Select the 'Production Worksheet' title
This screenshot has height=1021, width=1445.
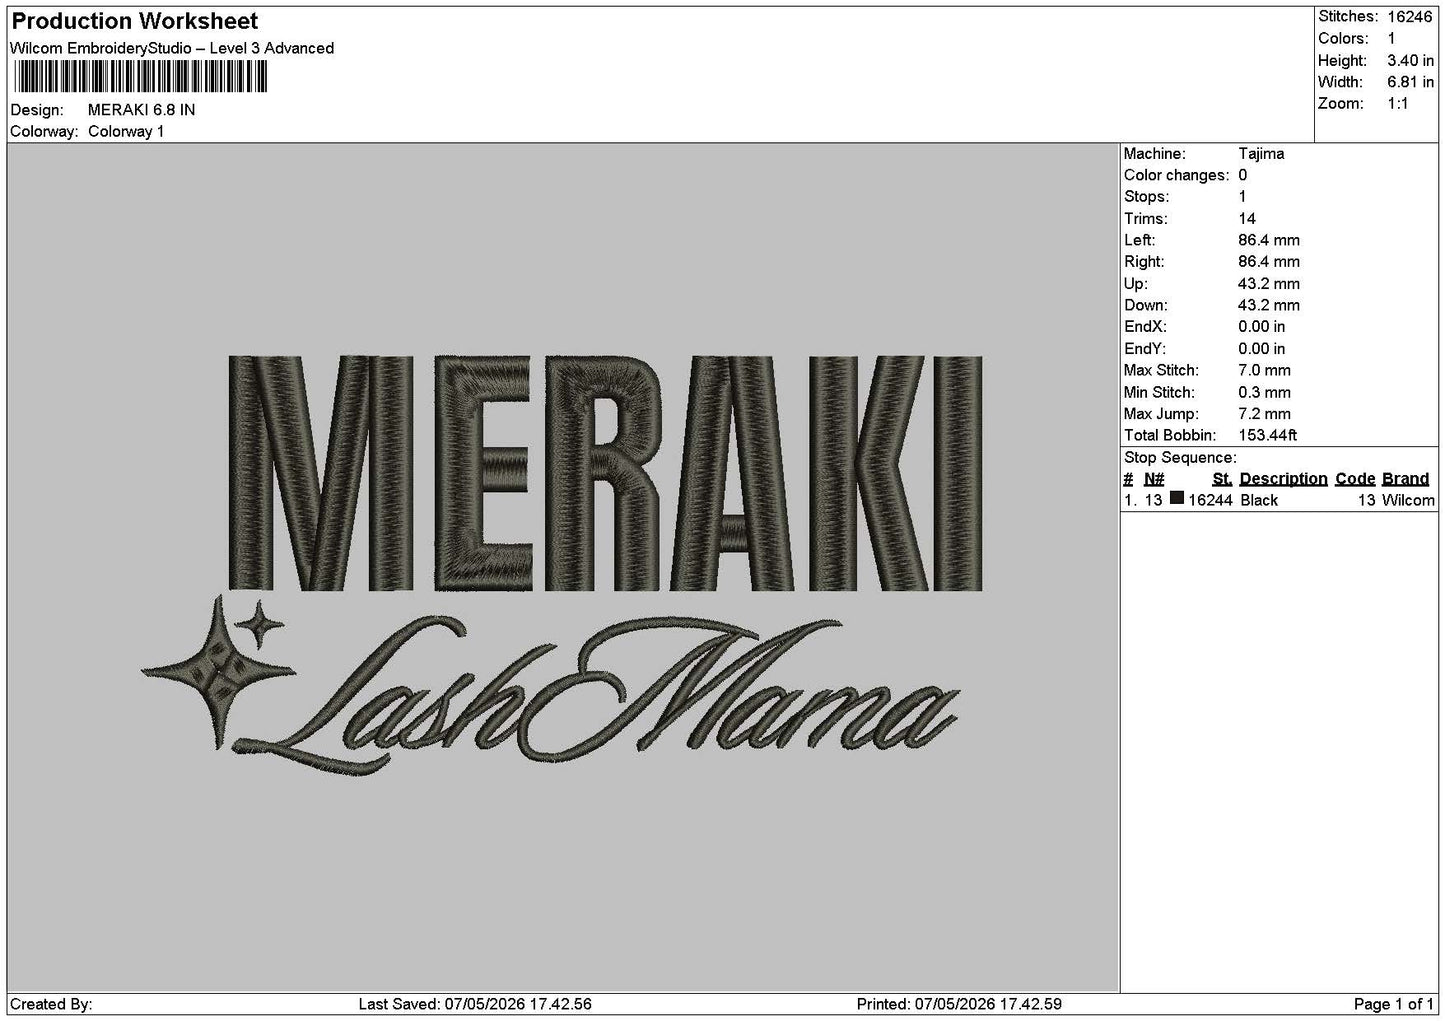(135, 21)
